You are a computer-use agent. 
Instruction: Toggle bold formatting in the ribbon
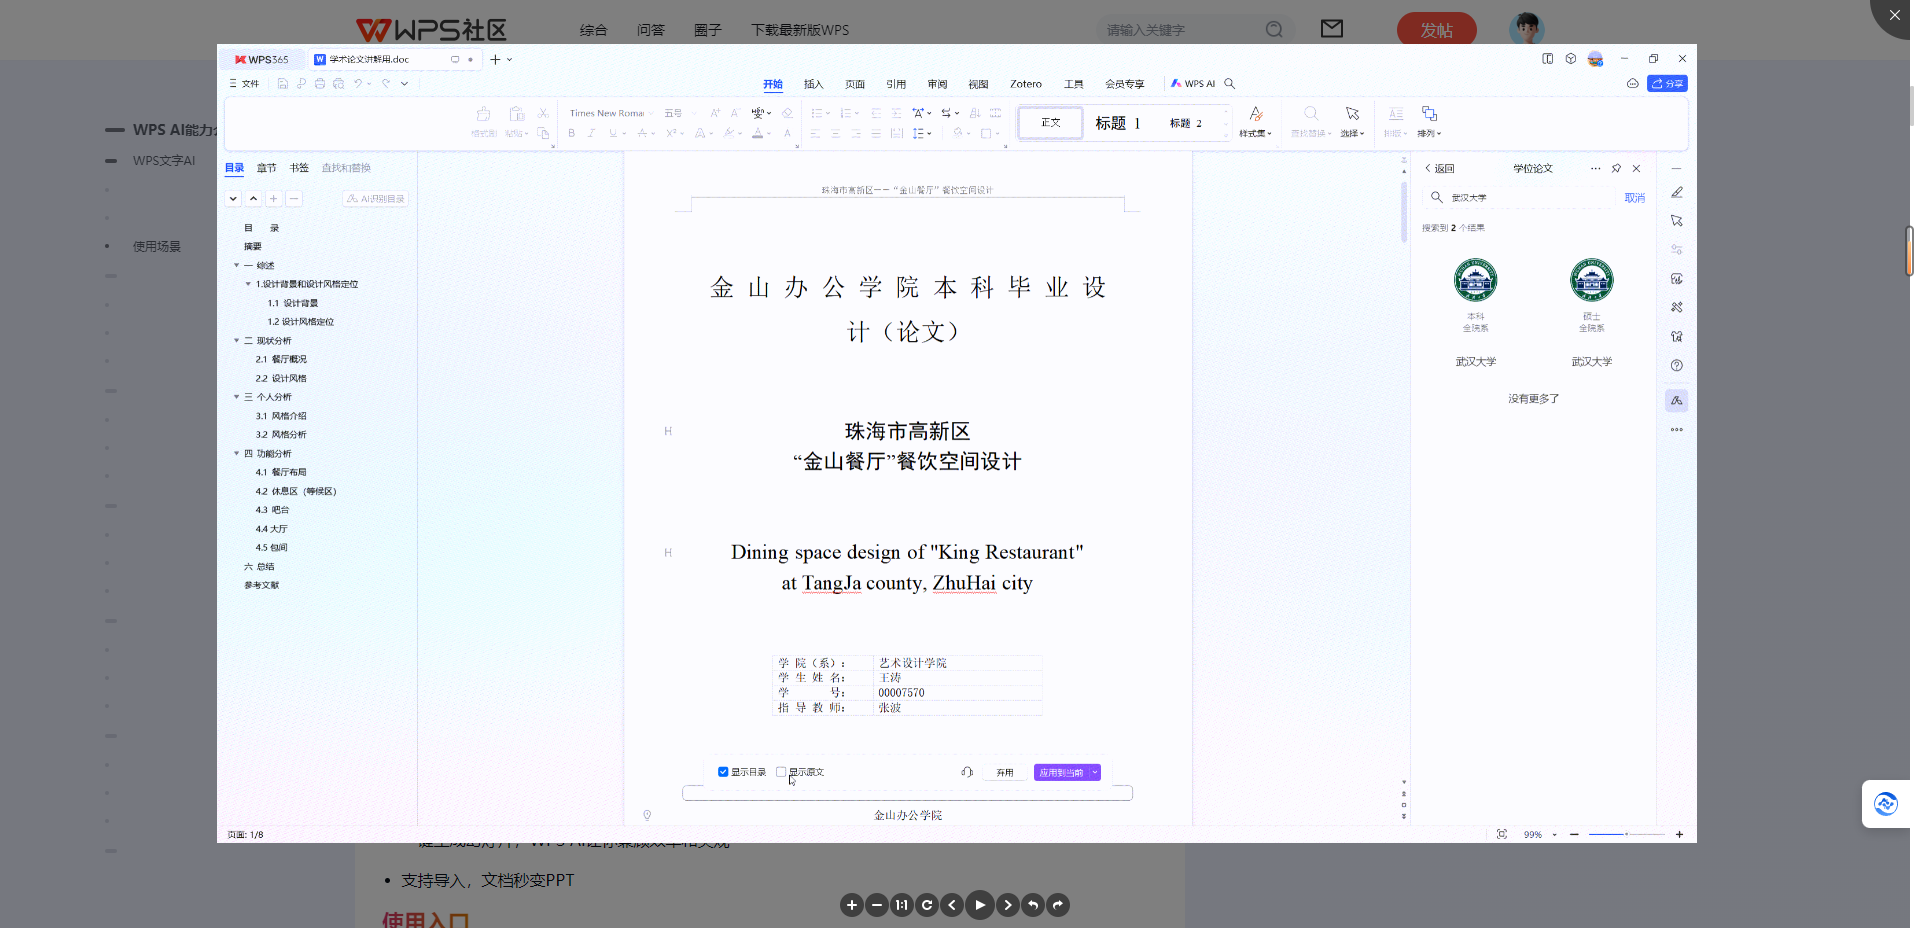[571, 132]
